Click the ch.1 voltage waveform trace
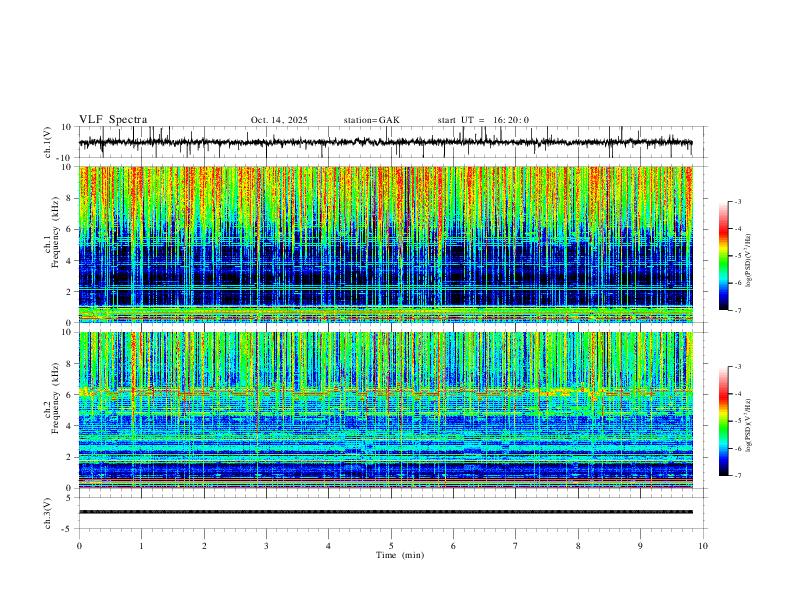The width and height of the screenshot is (792, 612). coord(385,142)
